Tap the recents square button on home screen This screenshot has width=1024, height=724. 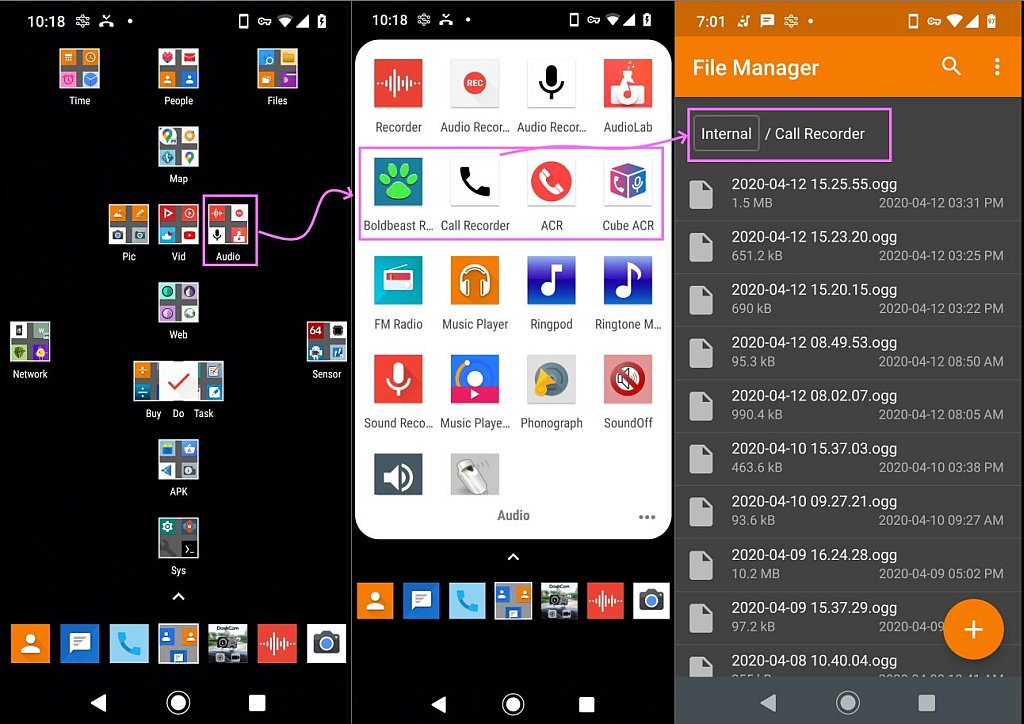[257, 703]
